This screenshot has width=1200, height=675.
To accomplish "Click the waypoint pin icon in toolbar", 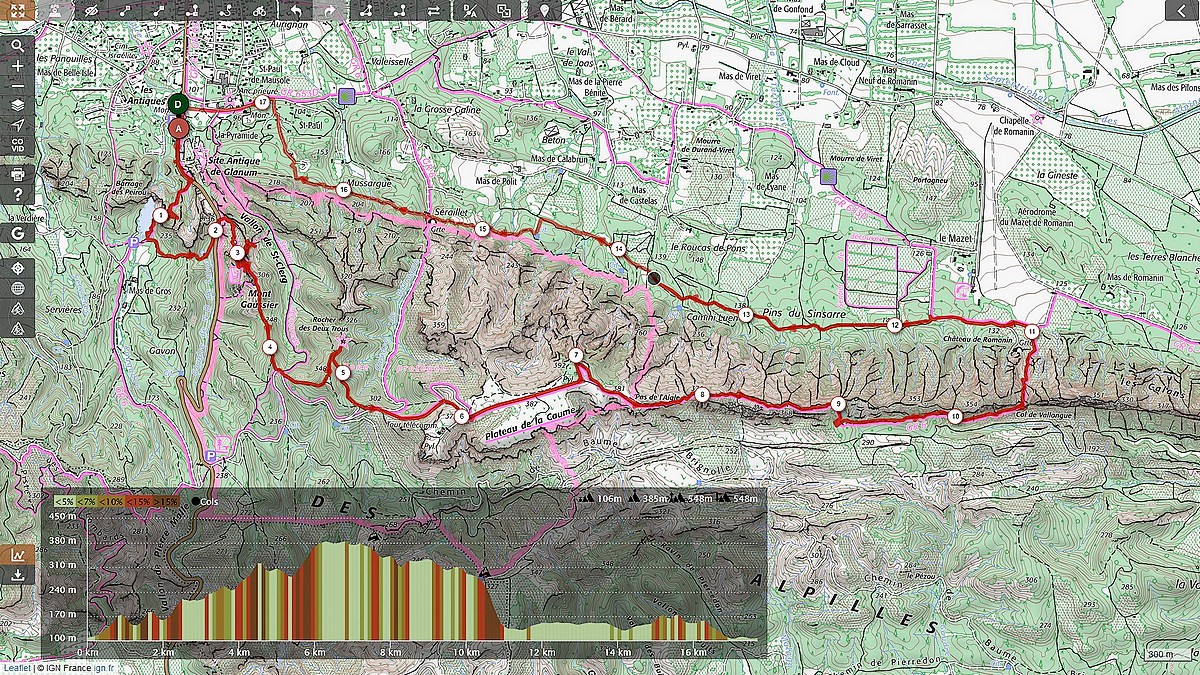I will pos(544,10).
